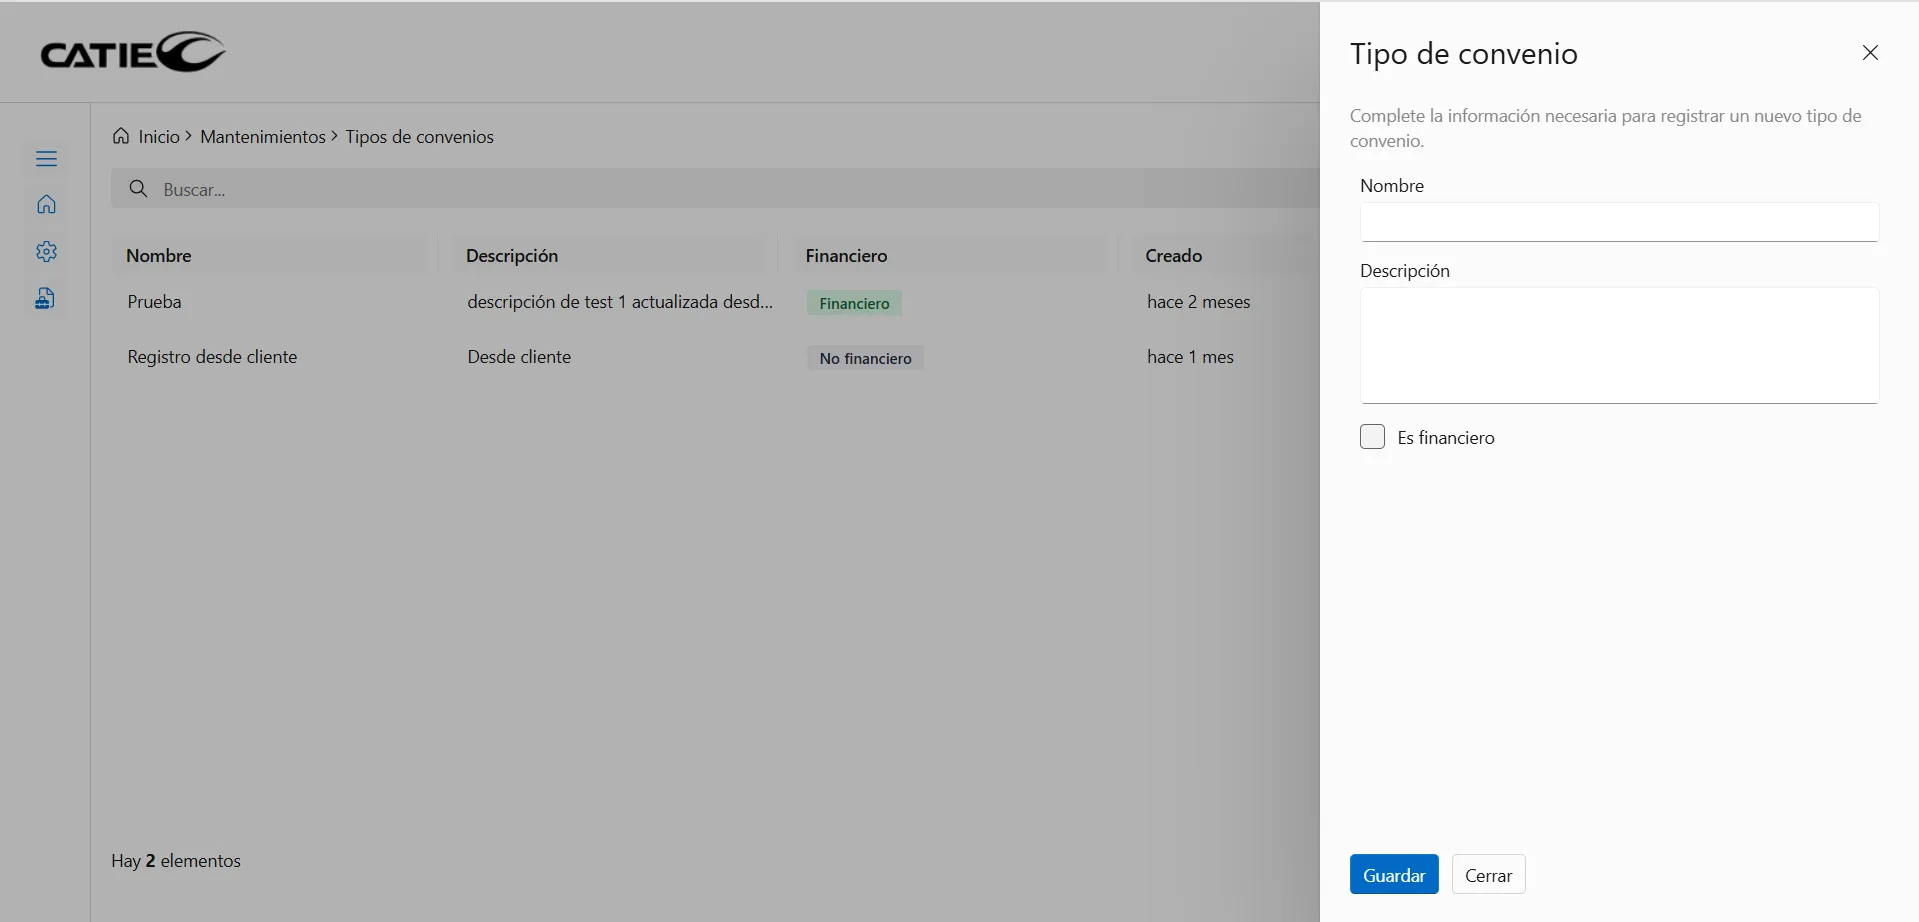
Task: Select the Prueba row
Action: coord(155,302)
